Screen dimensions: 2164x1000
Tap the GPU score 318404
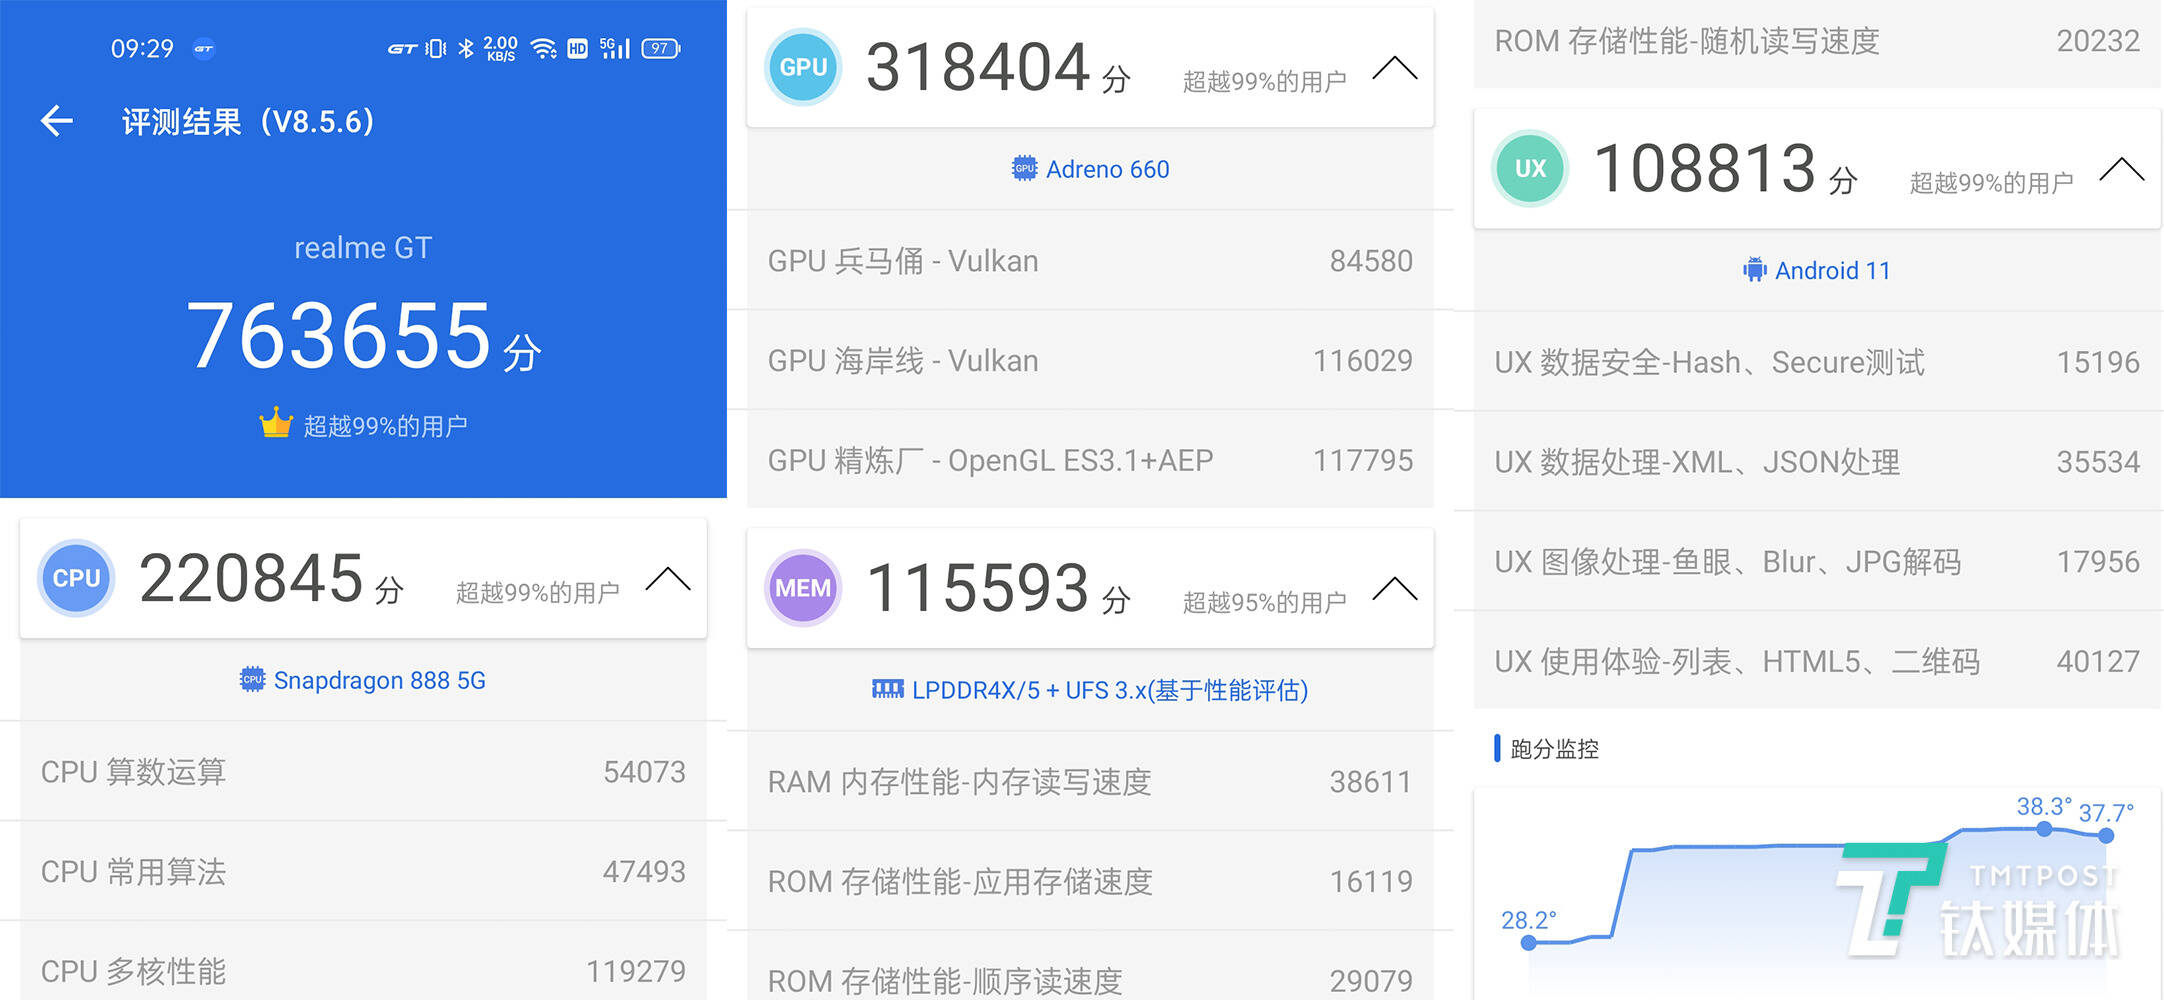[x=978, y=67]
